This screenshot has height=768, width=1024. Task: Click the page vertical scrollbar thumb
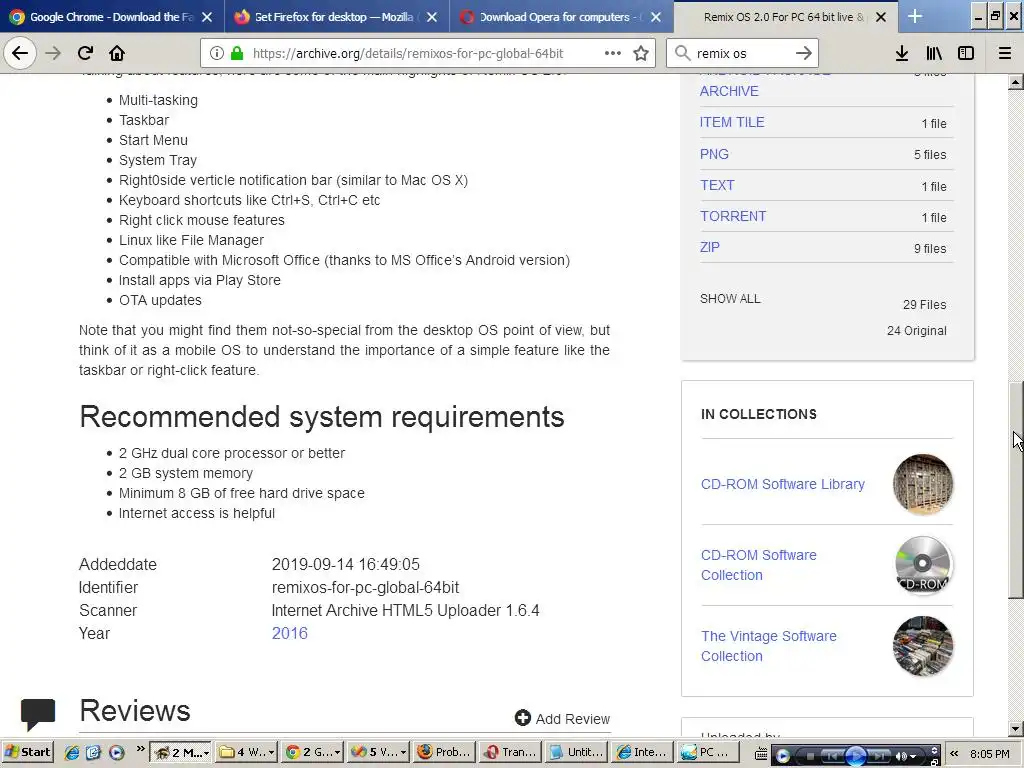[x=1016, y=490]
